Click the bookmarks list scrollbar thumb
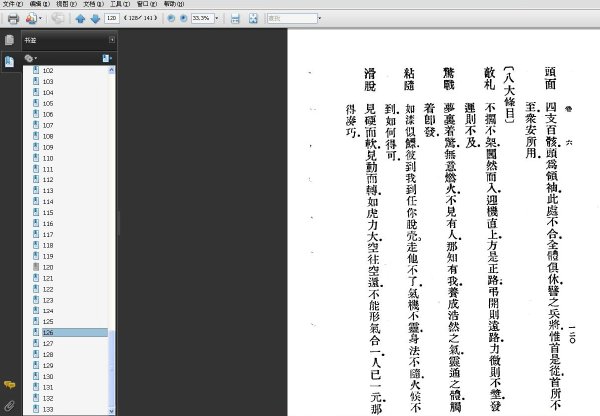 111,369
